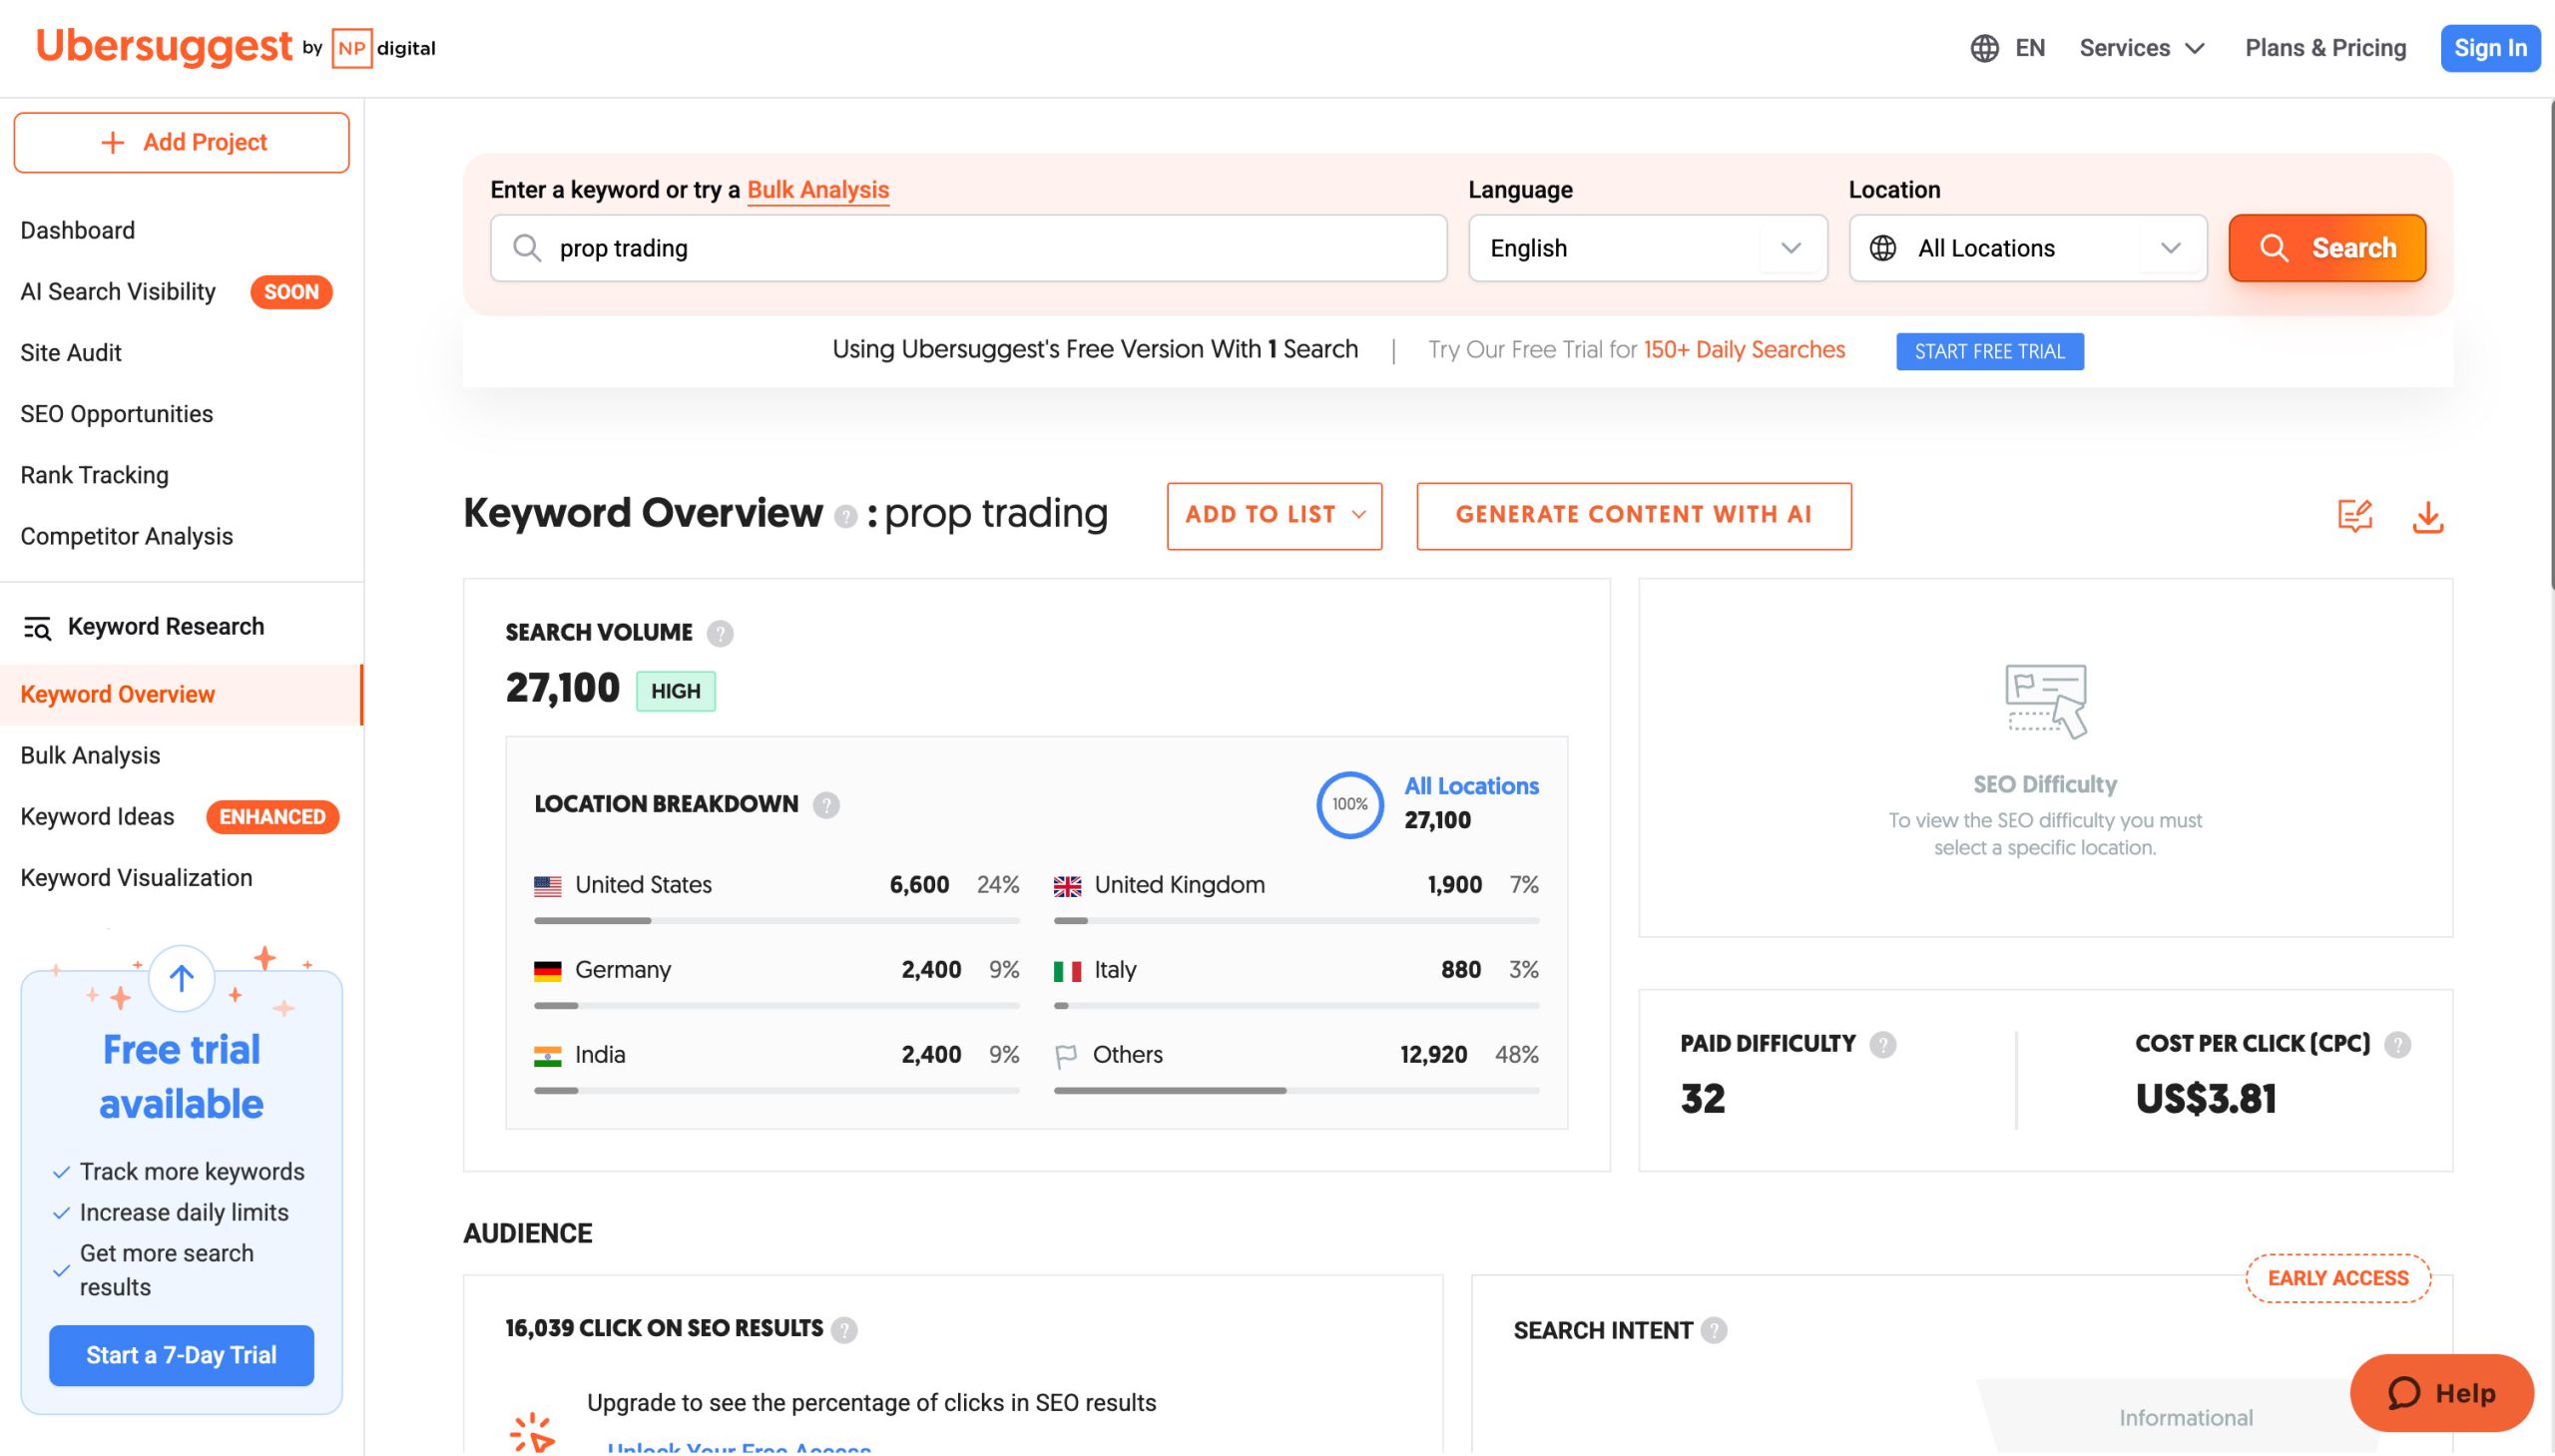The height and width of the screenshot is (1456, 2555).
Task: Click the globe language icon in header
Action: [x=1984, y=48]
